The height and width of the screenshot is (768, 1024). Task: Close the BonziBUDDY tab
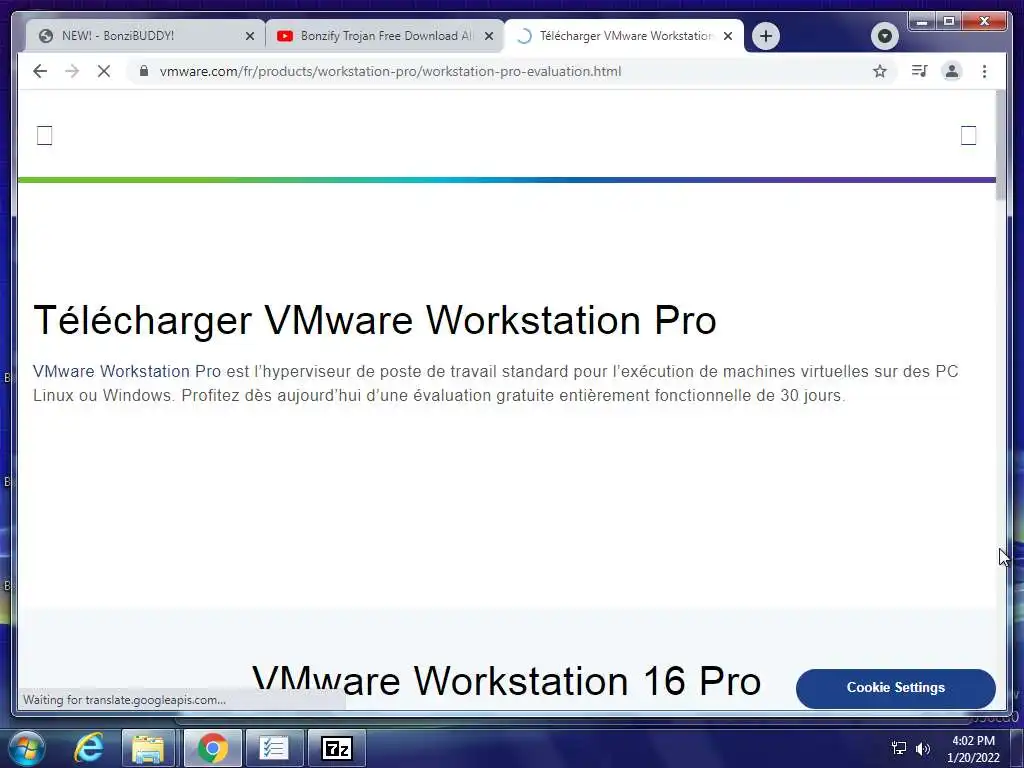tap(249, 36)
